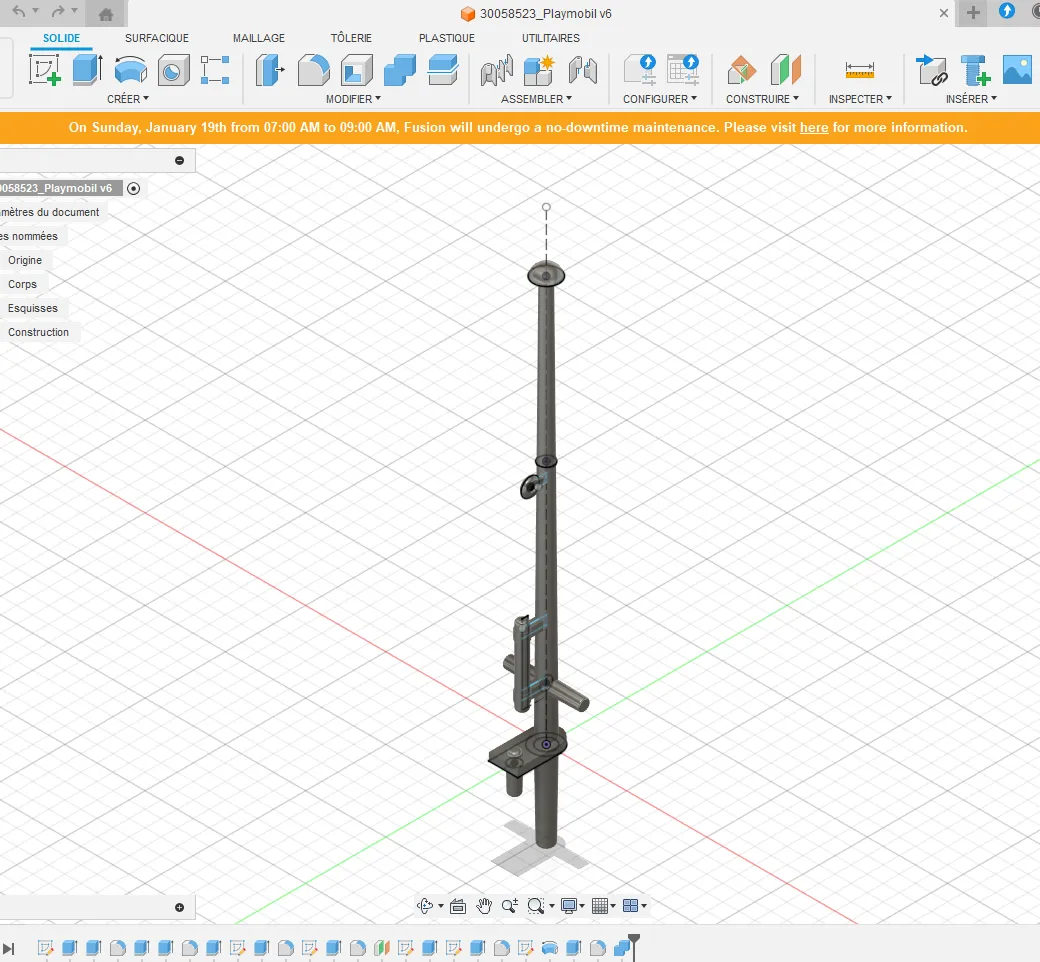Select the Construction folder in browser
The width and height of the screenshot is (1040, 962).
pos(38,332)
